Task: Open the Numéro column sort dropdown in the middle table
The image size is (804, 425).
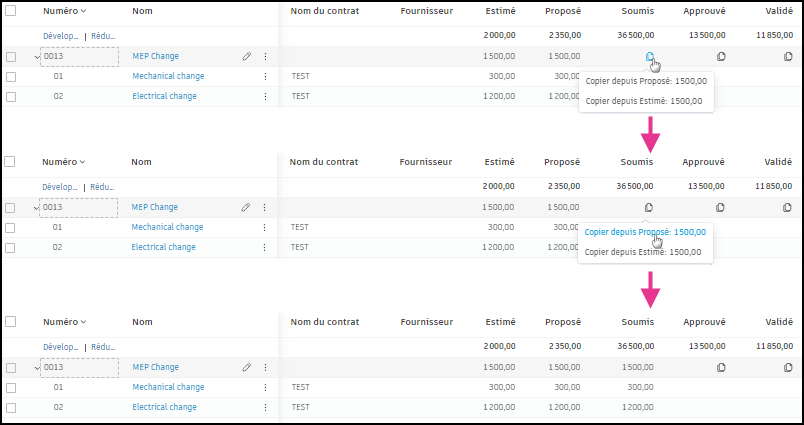Action: (x=82, y=162)
